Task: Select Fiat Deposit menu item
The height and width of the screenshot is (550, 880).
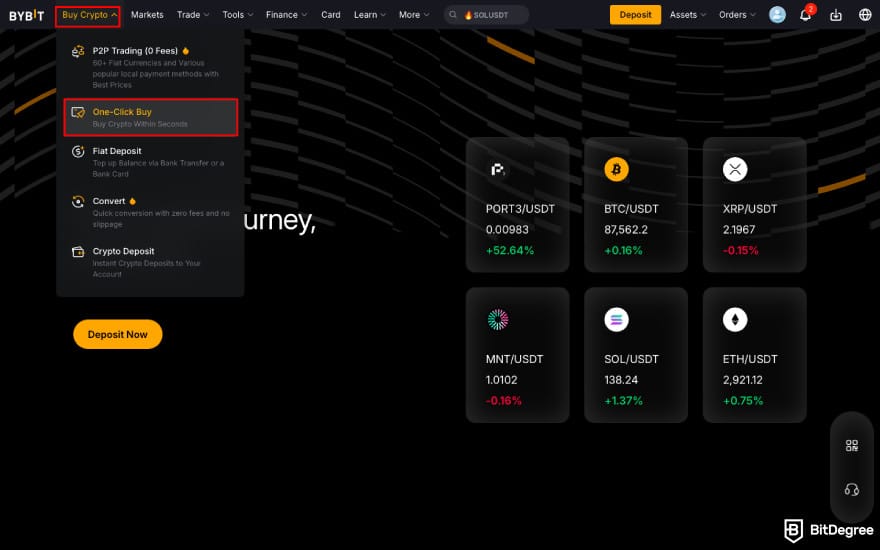Action: click(x=150, y=162)
